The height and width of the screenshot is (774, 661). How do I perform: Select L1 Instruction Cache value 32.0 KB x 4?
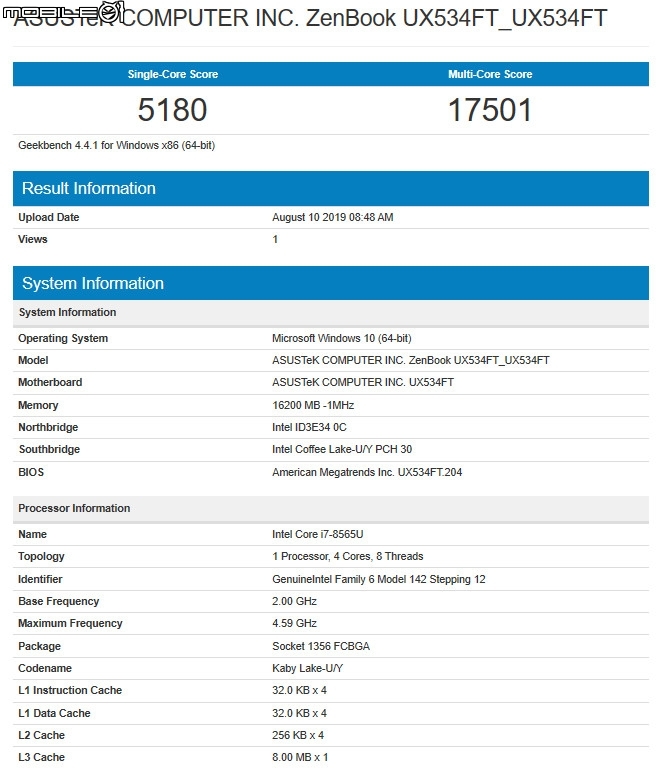pyautogui.click(x=299, y=690)
